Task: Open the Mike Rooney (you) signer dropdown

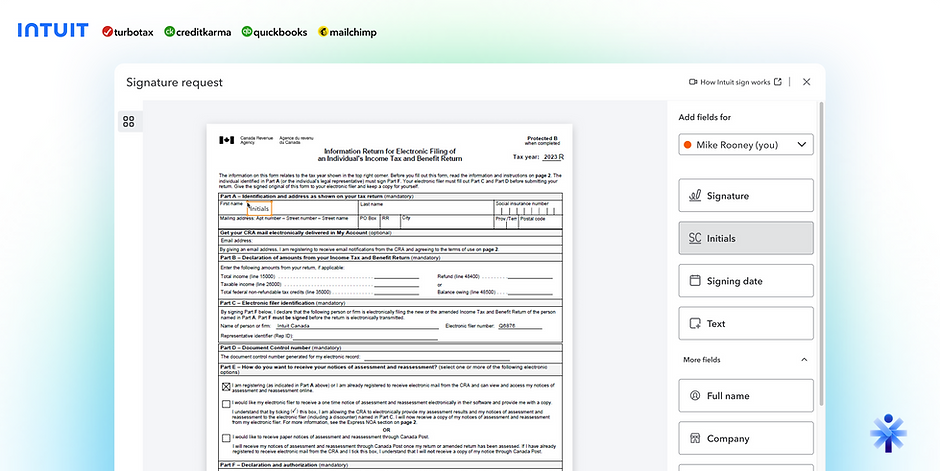Action: [746, 144]
